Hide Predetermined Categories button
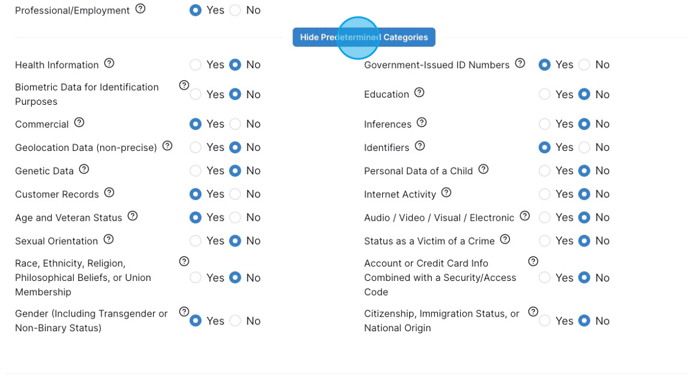The image size is (688, 384). [364, 37]
